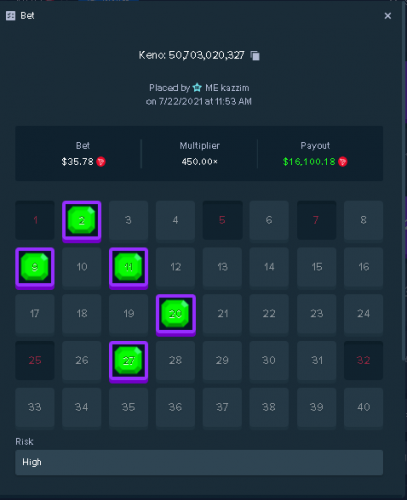Viewport: 407px width, 500px height.
Task: Click red-numbered tile 5
Action: [223, 220]
